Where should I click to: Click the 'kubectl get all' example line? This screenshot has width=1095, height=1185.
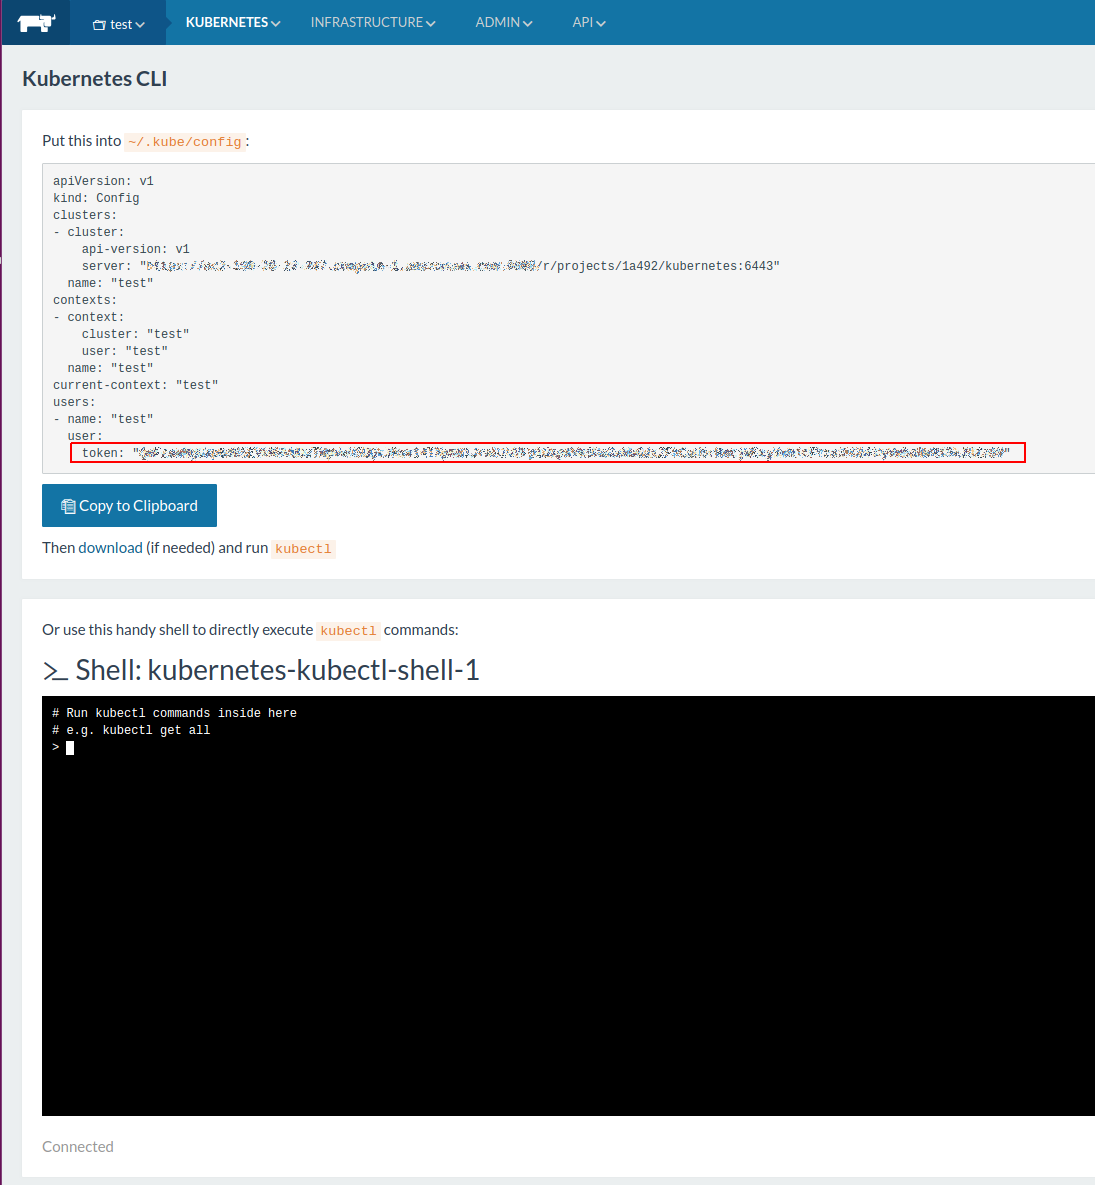[x=131, y=730]
